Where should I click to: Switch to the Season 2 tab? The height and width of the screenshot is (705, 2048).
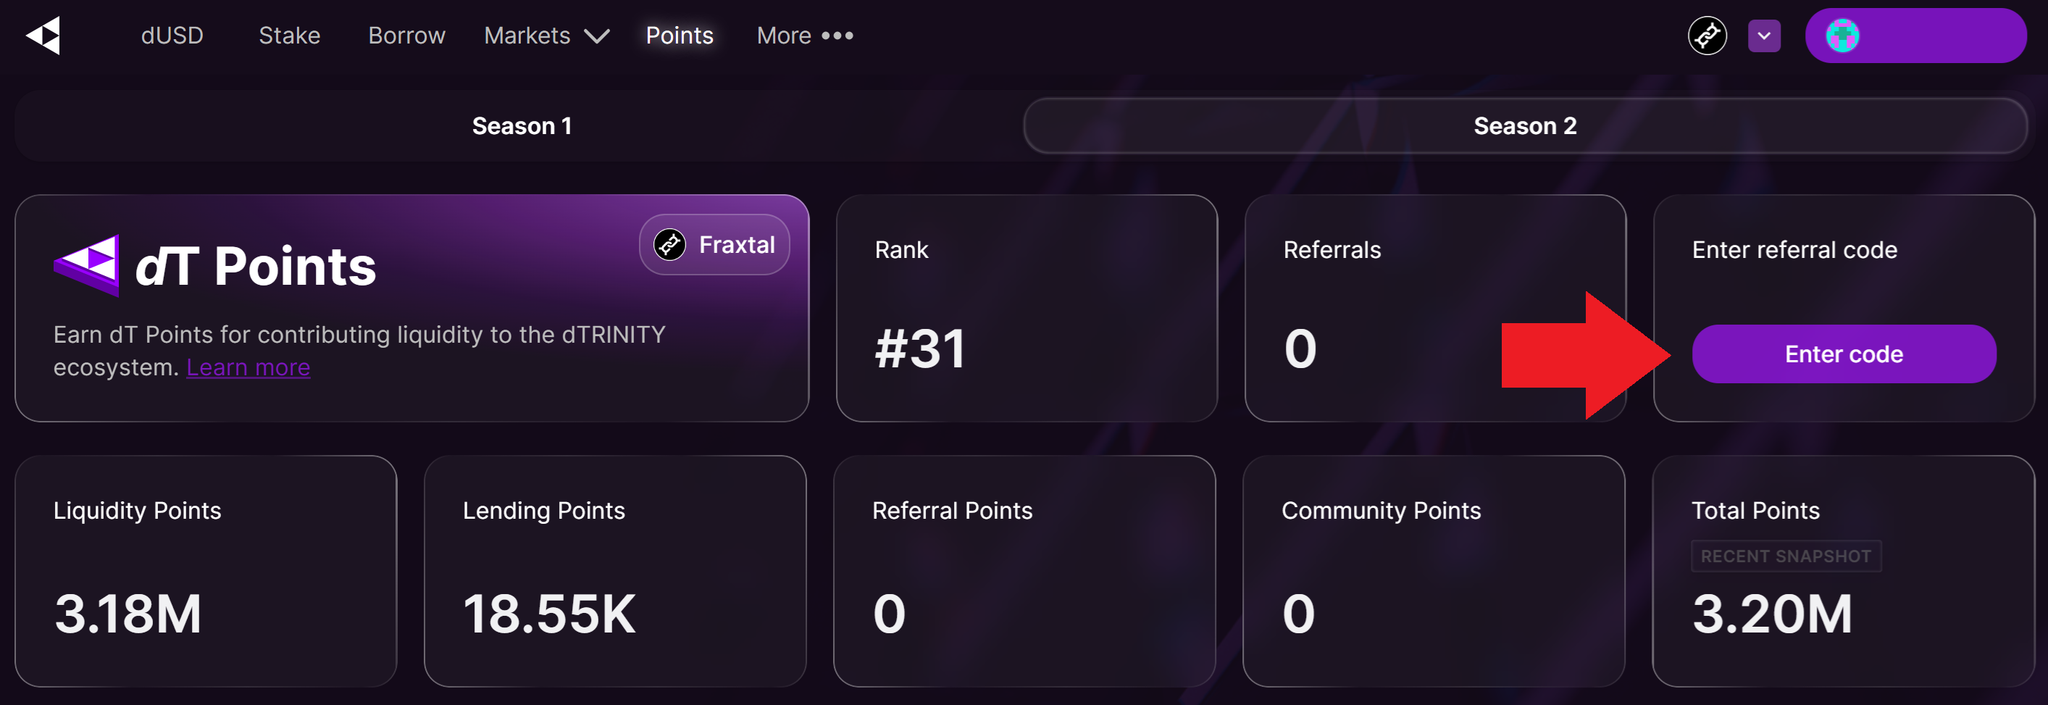pos(1524,126)
